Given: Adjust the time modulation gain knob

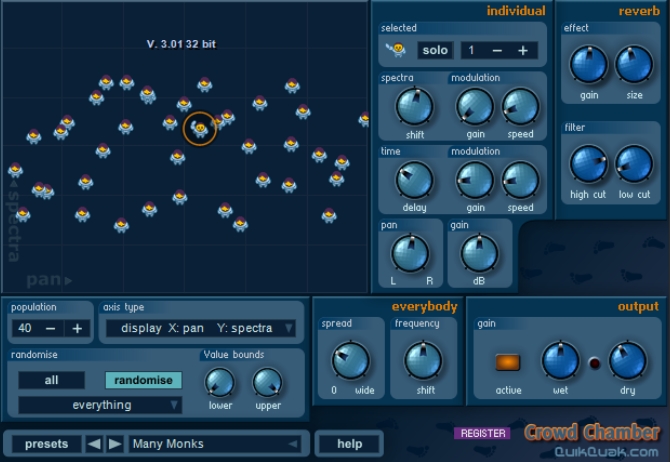Looking at the screenshot, I should pyautogui.click(x=475, y=180).
